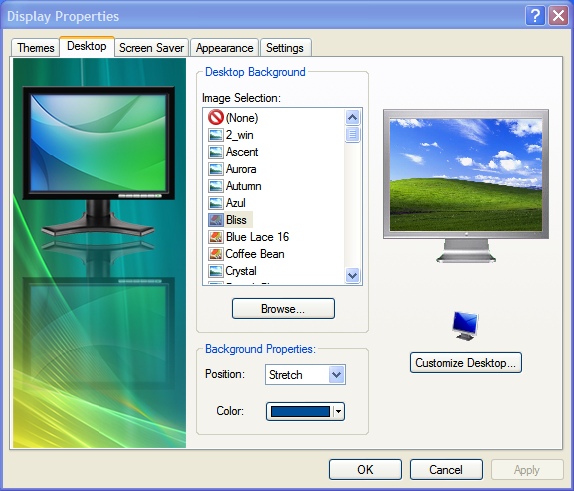Click the paint icon beside Blue Lace 16
Screen dimensions: 574x491
[x=216, y=237]
